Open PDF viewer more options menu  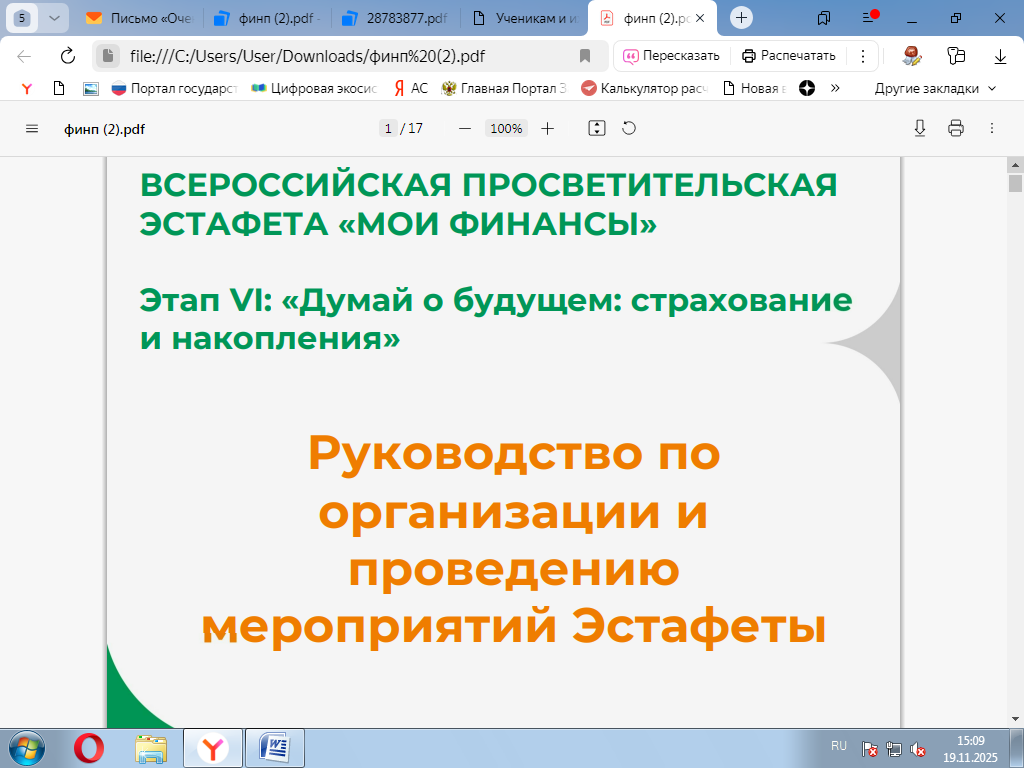click(992, 128)
